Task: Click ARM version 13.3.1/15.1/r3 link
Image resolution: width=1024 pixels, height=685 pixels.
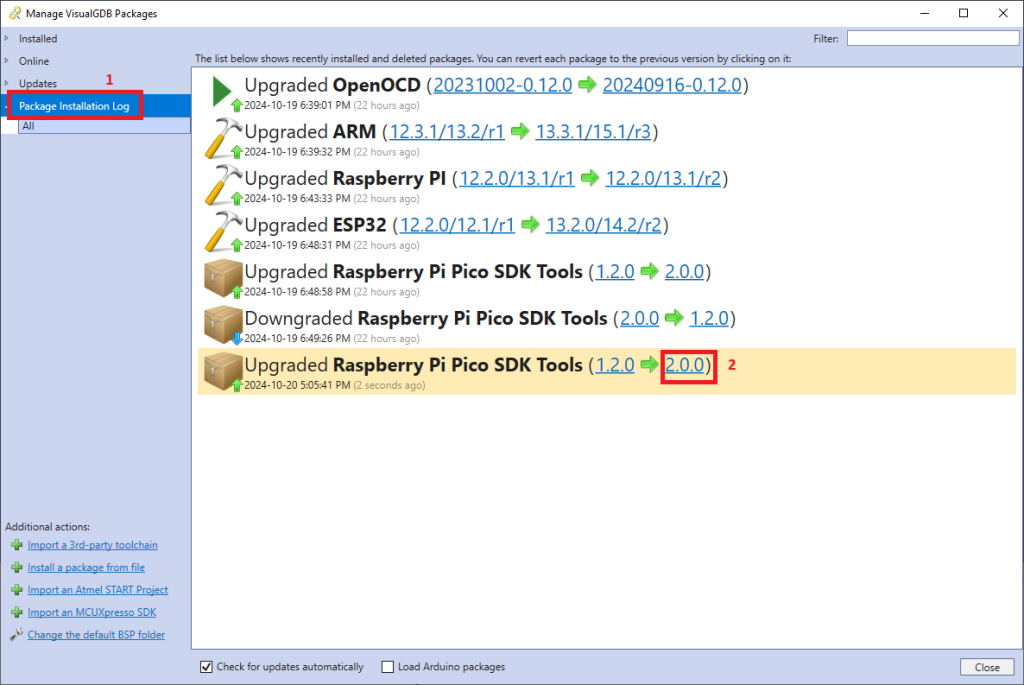Action: 593,132
